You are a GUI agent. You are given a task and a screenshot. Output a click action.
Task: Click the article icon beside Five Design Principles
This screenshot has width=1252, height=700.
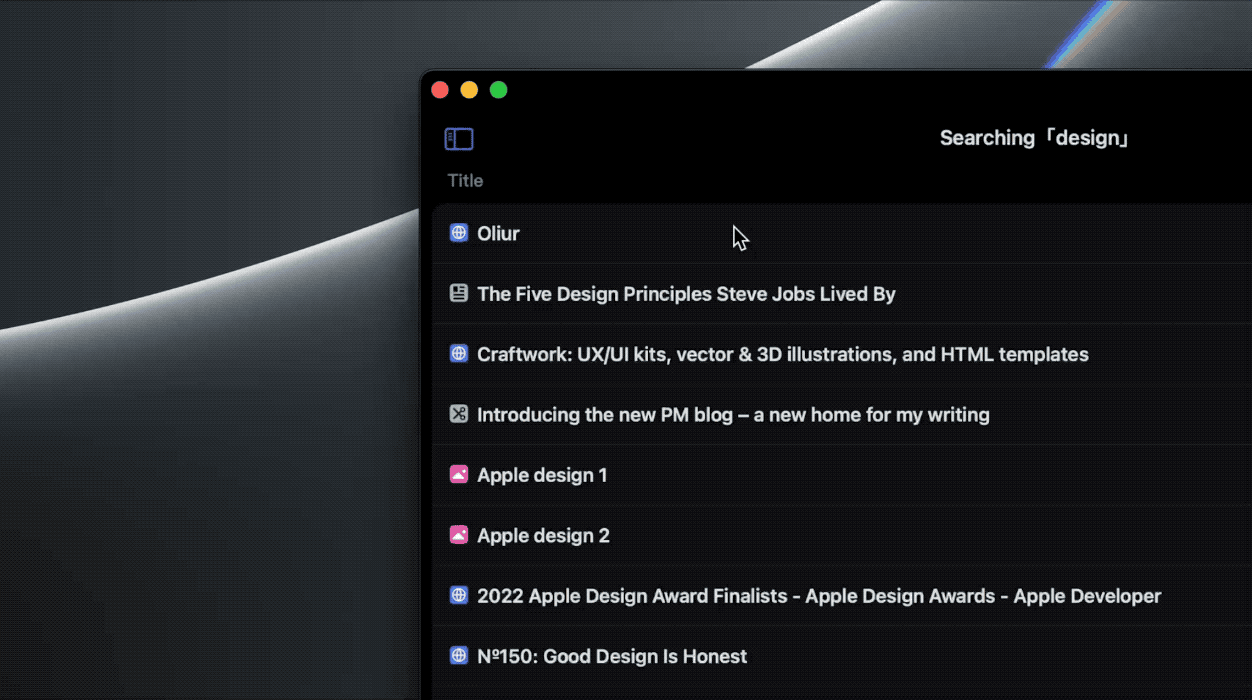pyautogui.click(x=459, y=294)
